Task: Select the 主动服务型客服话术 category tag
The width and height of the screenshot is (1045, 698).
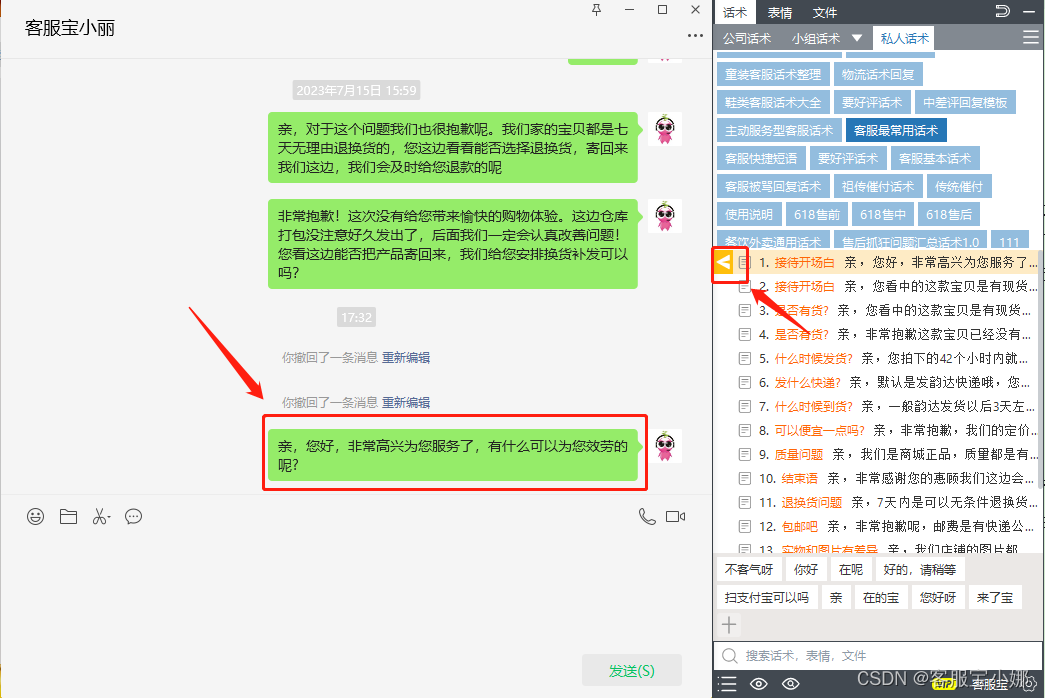Action: (x=778, y=131)
